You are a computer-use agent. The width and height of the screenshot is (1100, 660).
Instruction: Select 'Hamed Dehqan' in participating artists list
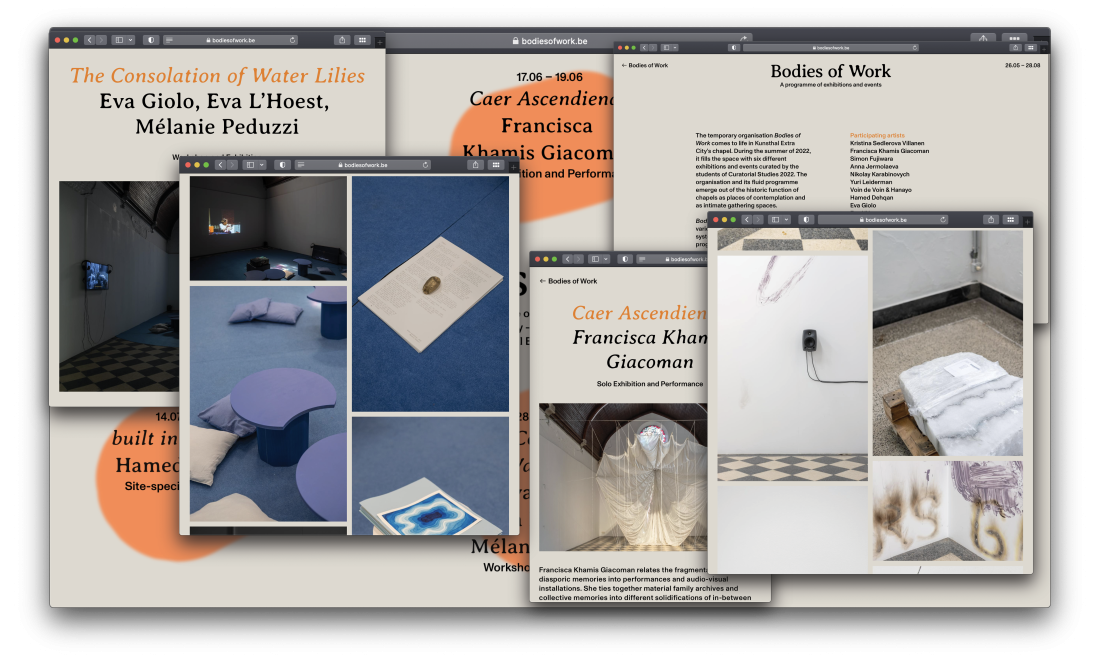tap(872, 197)
